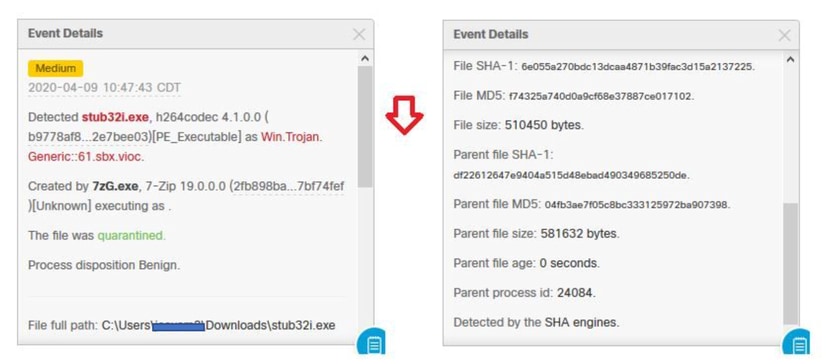Click the 7zG.exe parent process name

[x=115, y=187]
